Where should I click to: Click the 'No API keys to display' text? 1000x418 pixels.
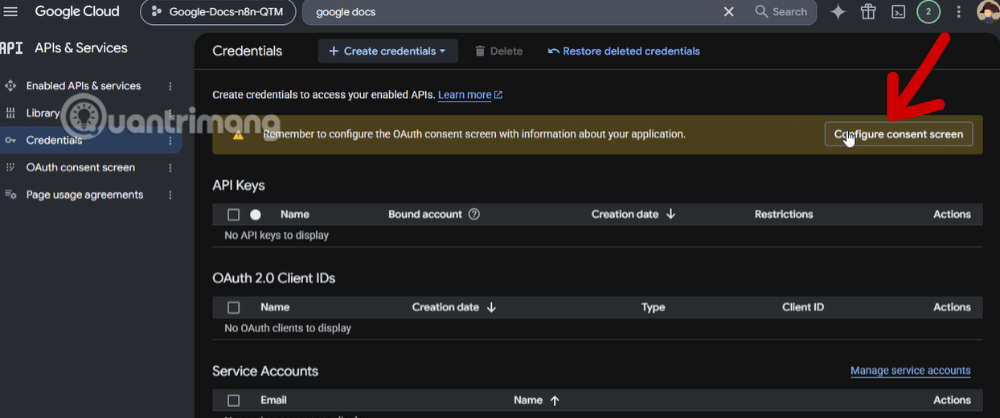pyautogui.click(x=277, y=235)
